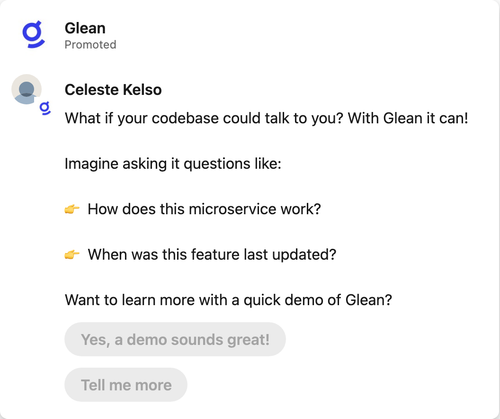Screen dimensions: 500x419
Task: Click the 'Imagine asking it questions like:' text
Action: coord(173,164)
